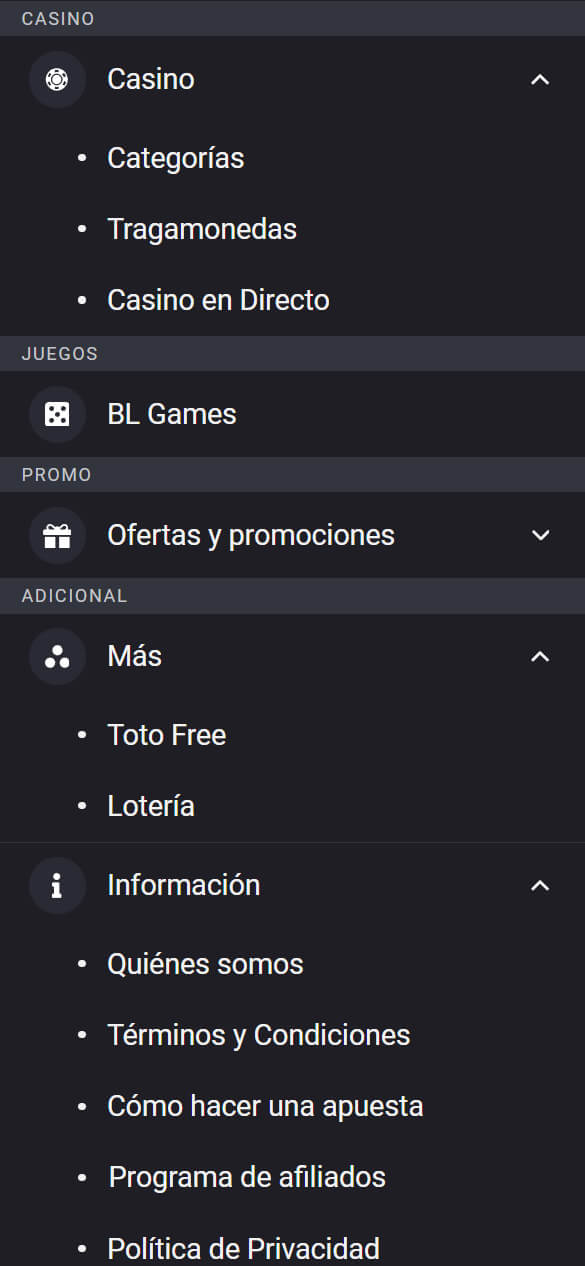Click the BL Games dice icon
585x1266 pixels.
[x=57, y=414]
